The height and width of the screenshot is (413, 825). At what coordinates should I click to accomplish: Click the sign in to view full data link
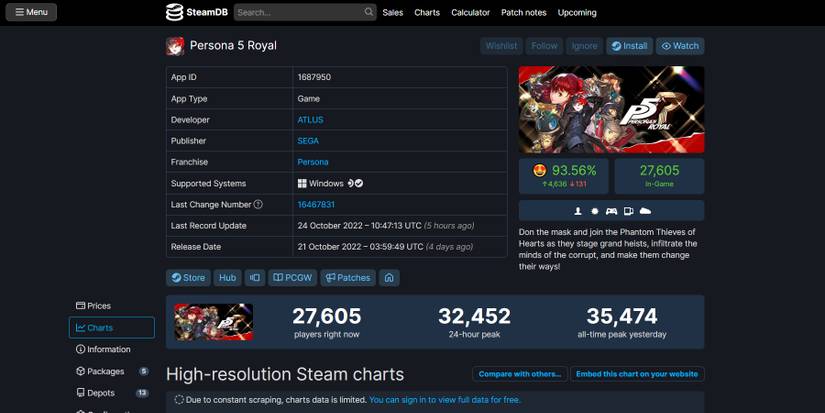click(445, 400)
